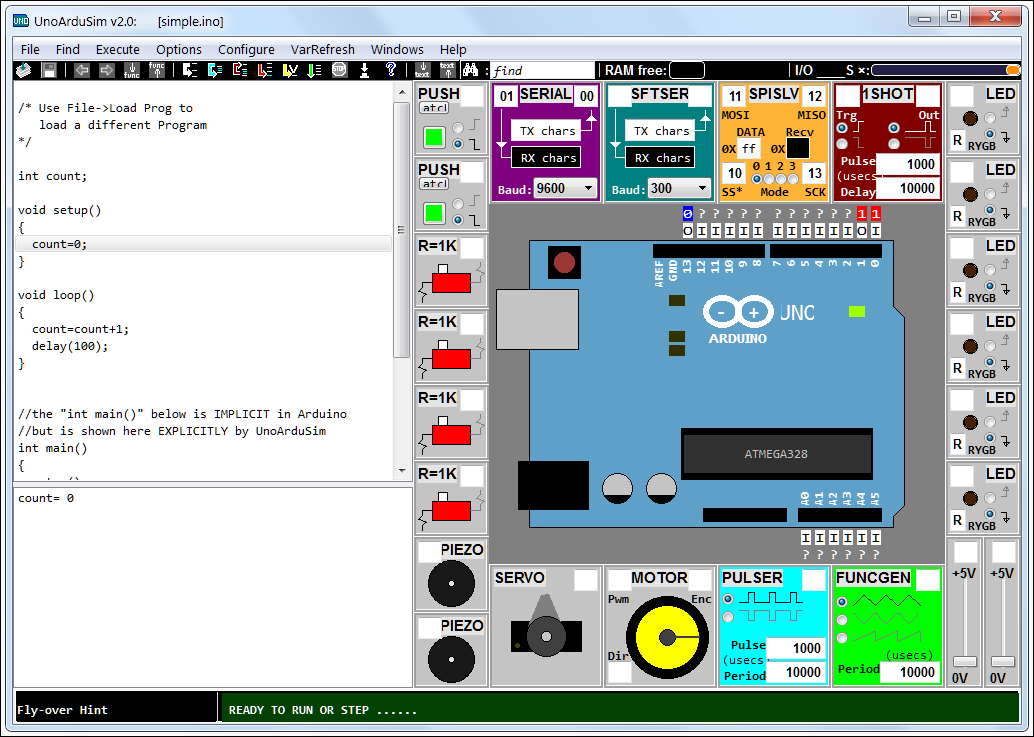Open the Configure menu

[246, 49]
